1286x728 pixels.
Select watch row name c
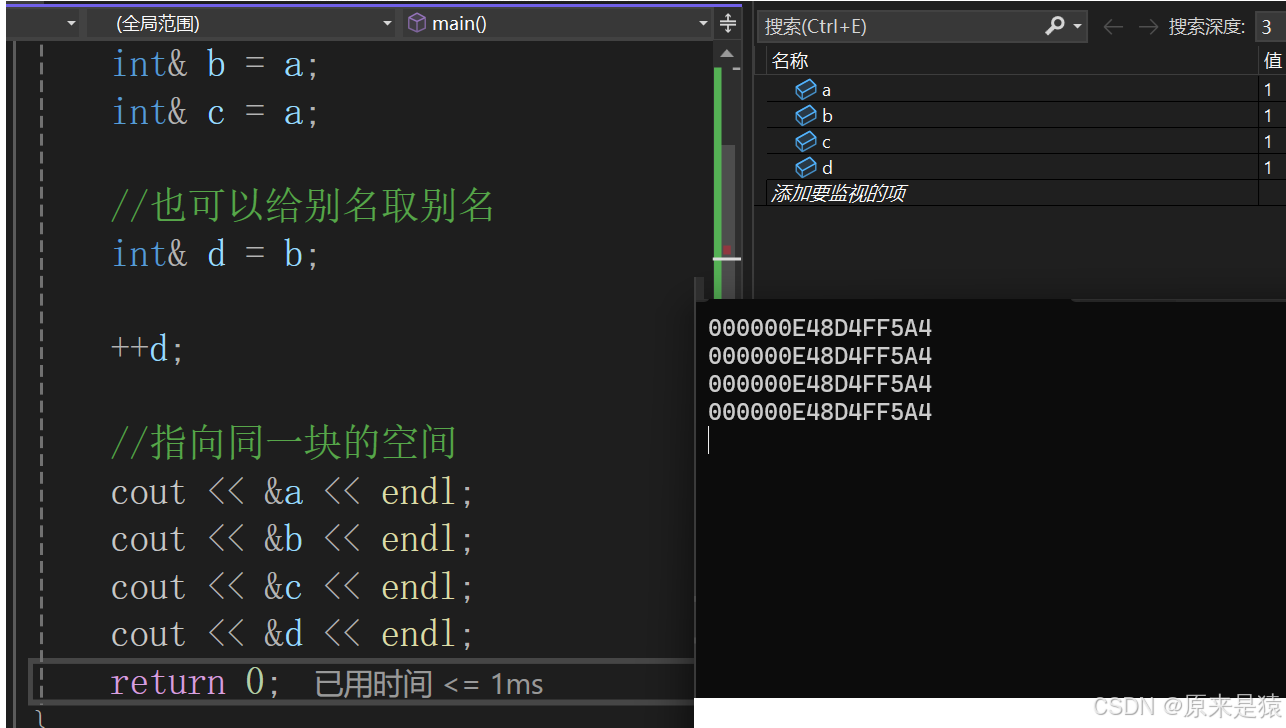[x=826, y=142]
